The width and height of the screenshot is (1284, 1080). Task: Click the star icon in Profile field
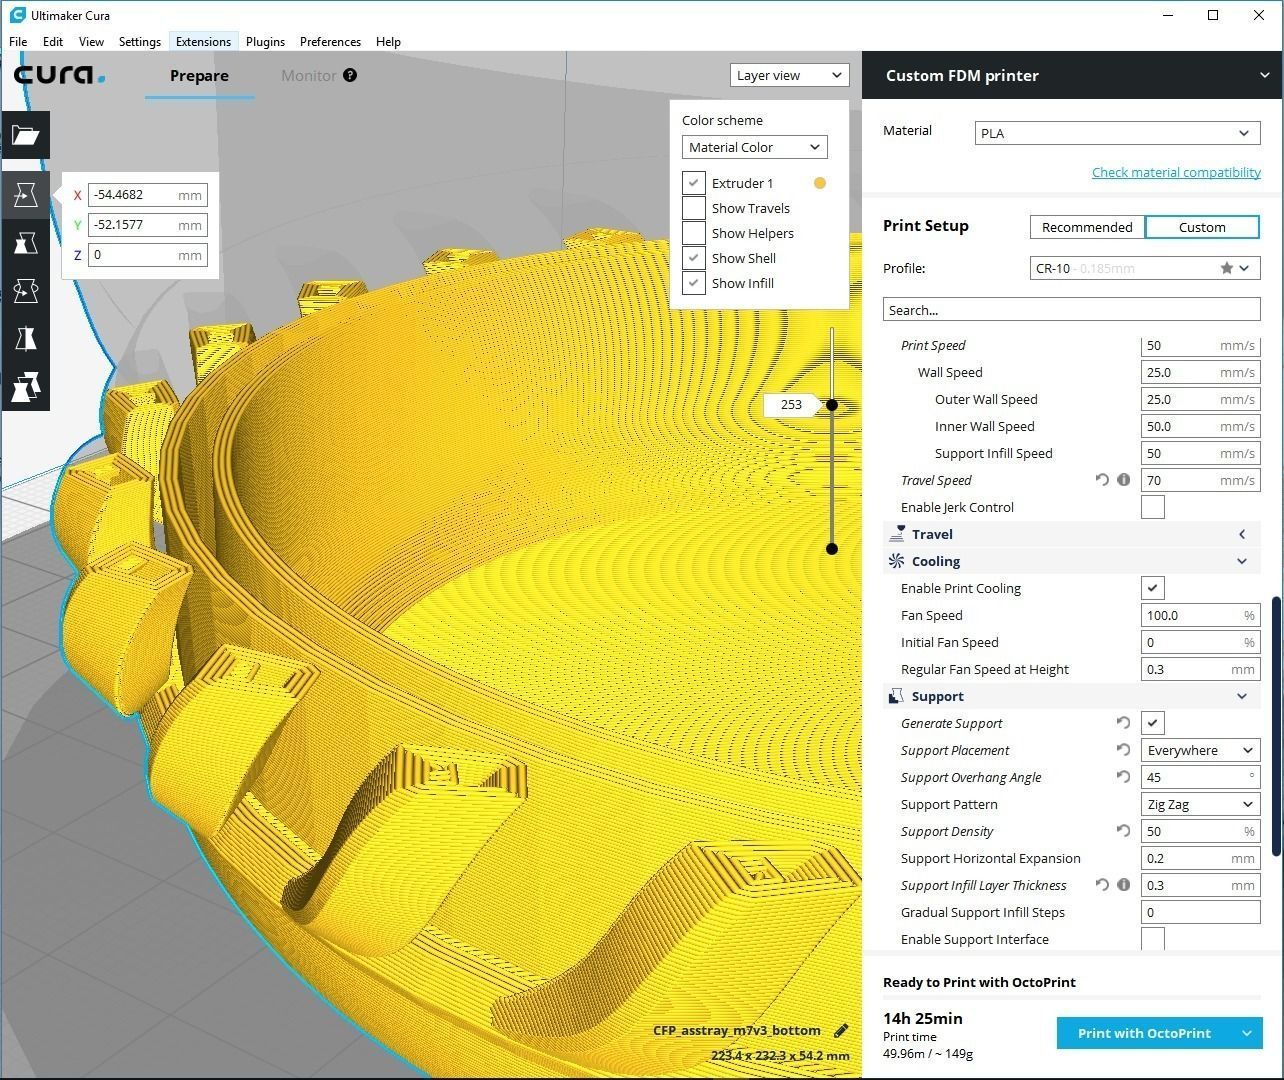pos(1226,268)
